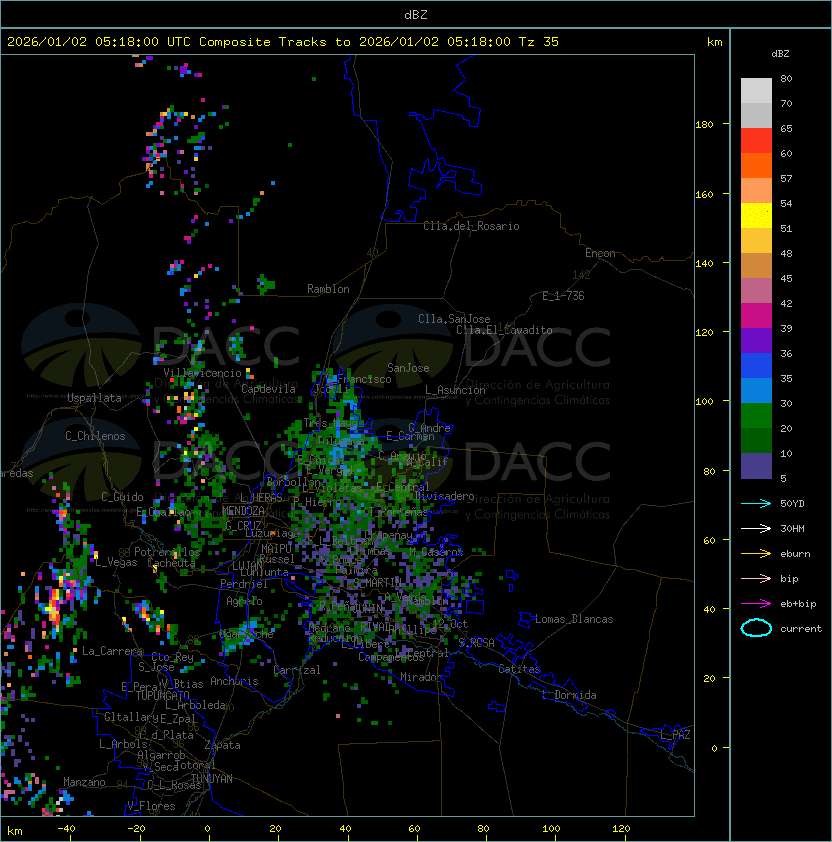Click the 'Perdriel' map label
The image size is (832, 842).
point(244,584)
